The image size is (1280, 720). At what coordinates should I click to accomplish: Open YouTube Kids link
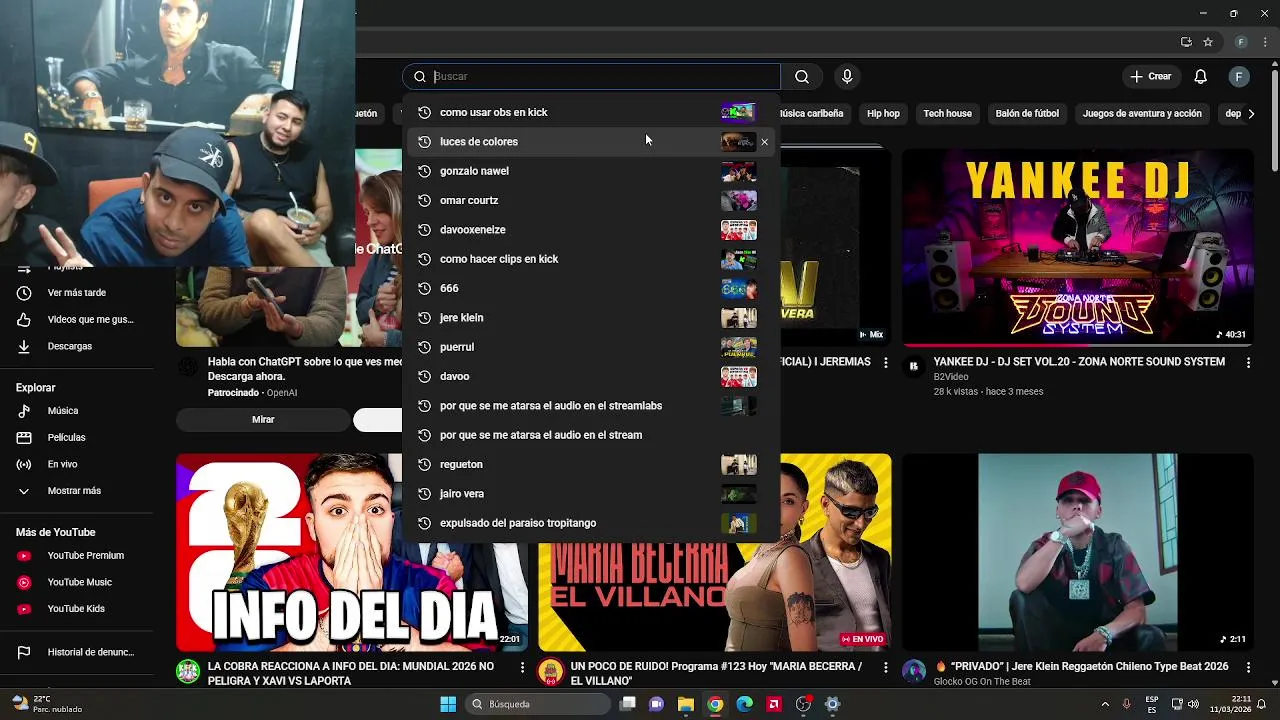tap(77, 609)
